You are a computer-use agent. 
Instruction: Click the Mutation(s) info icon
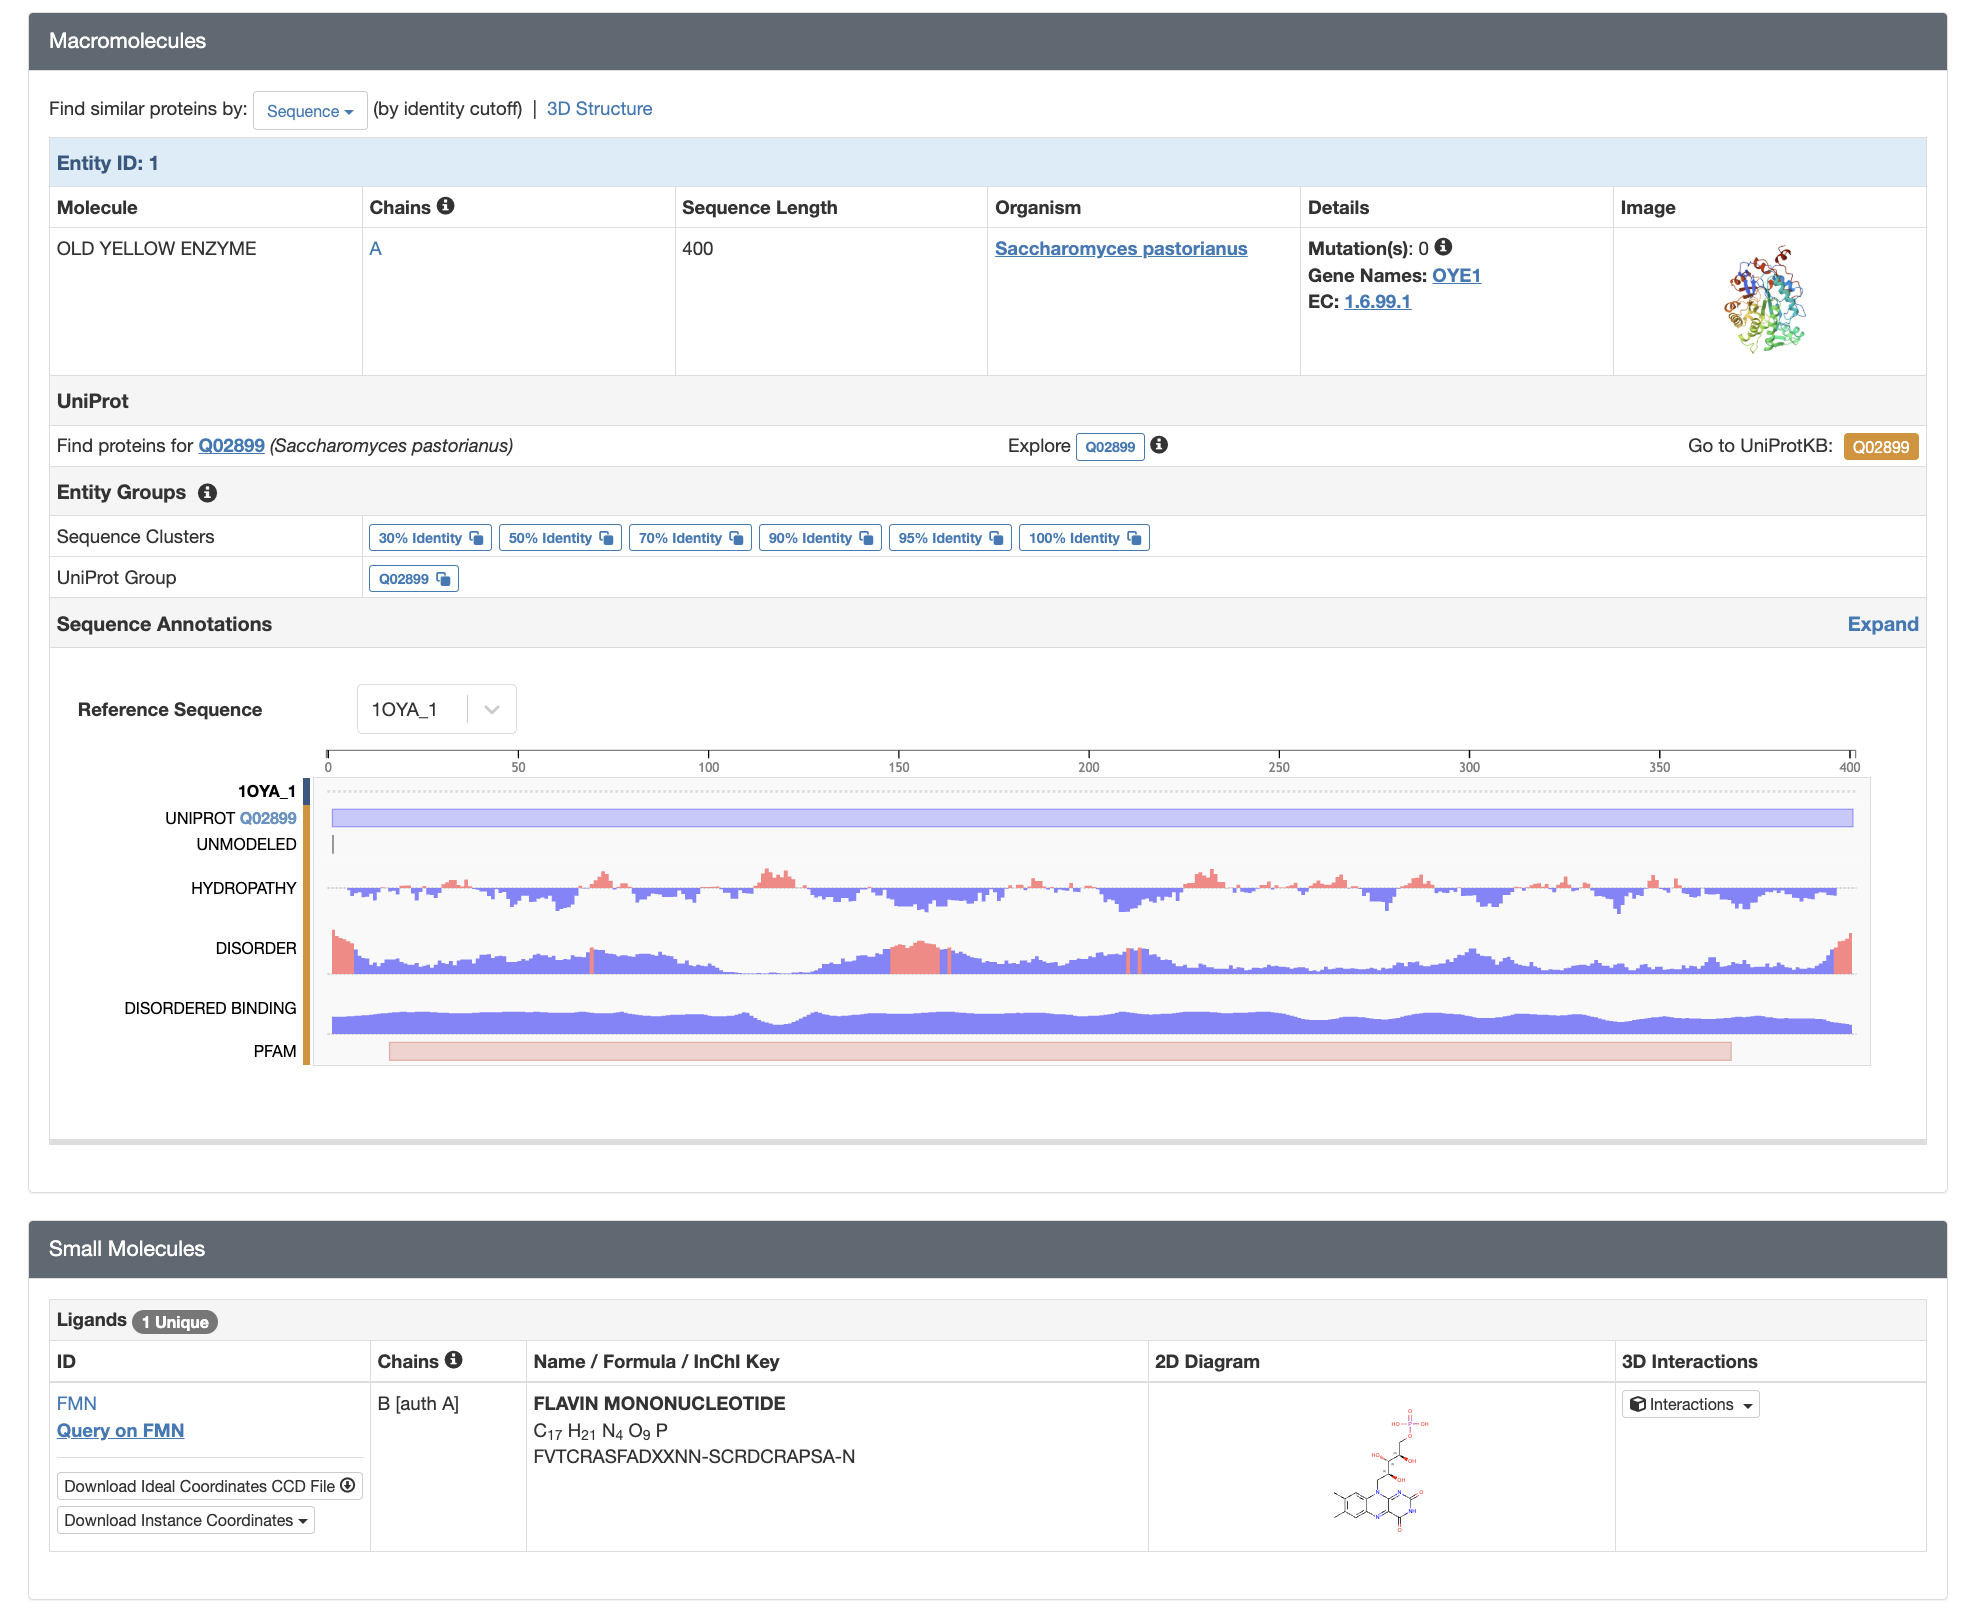coord(1443,247)
